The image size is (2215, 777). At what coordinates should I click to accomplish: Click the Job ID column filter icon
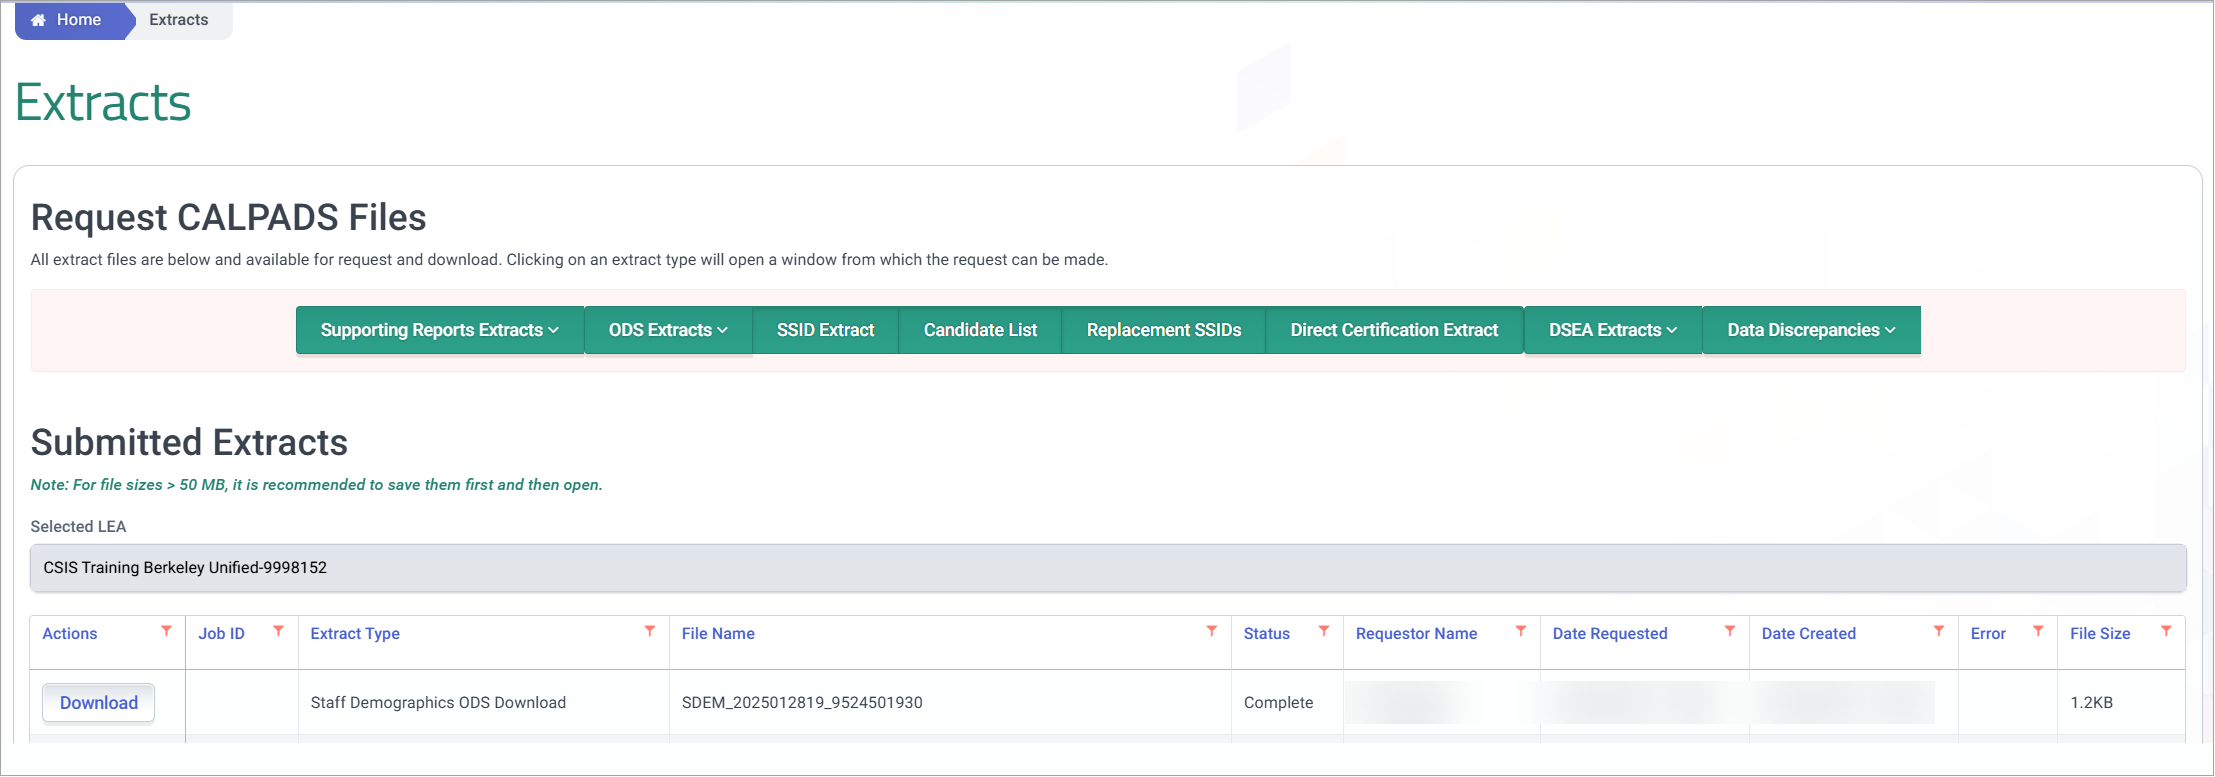pyautogui.click(x=278, y=631)
